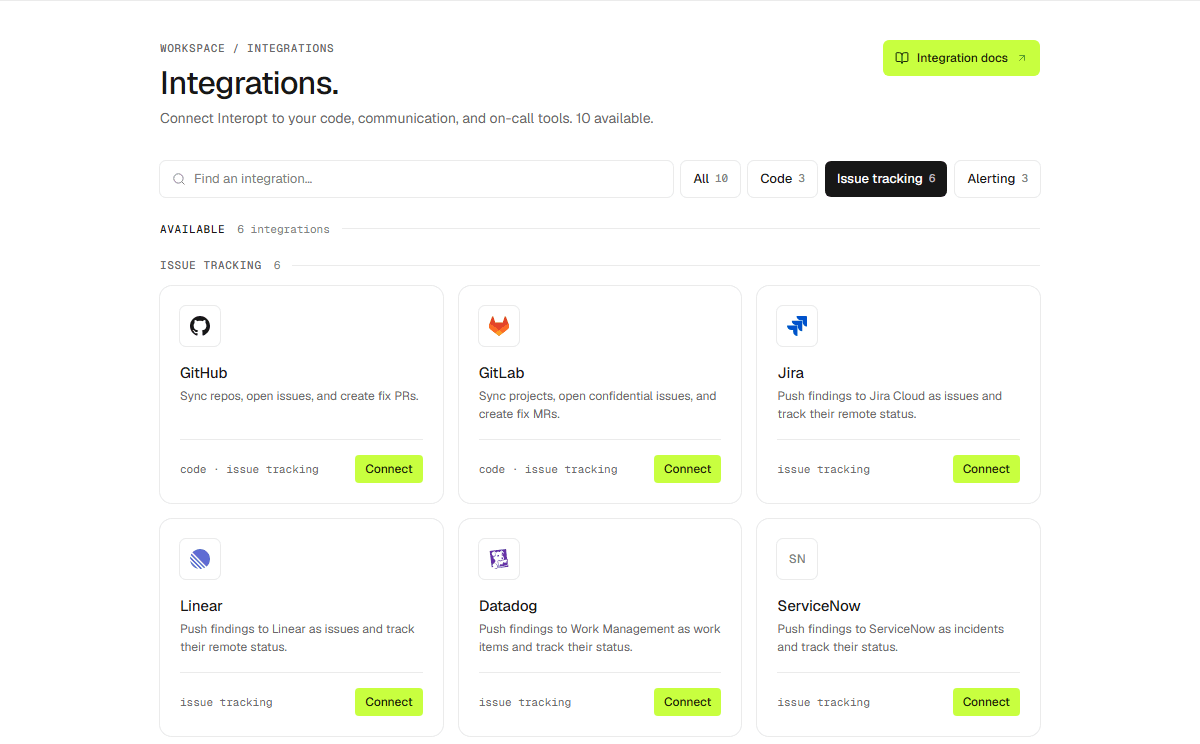Click the Linear logo icon

[x=200, y=559]
